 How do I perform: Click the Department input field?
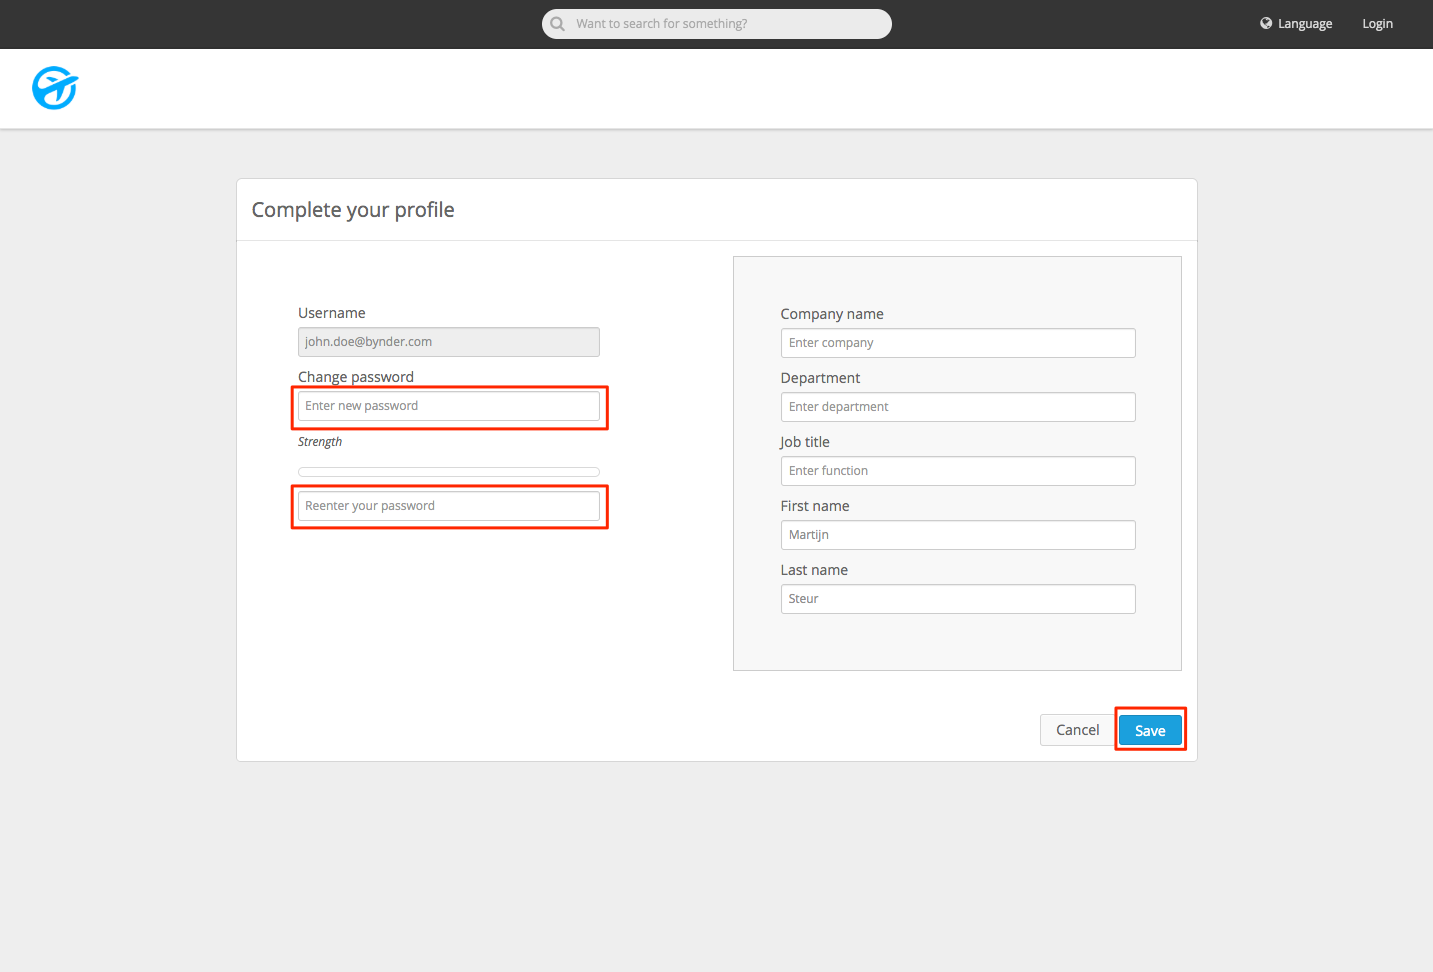[x=958, y=407]
